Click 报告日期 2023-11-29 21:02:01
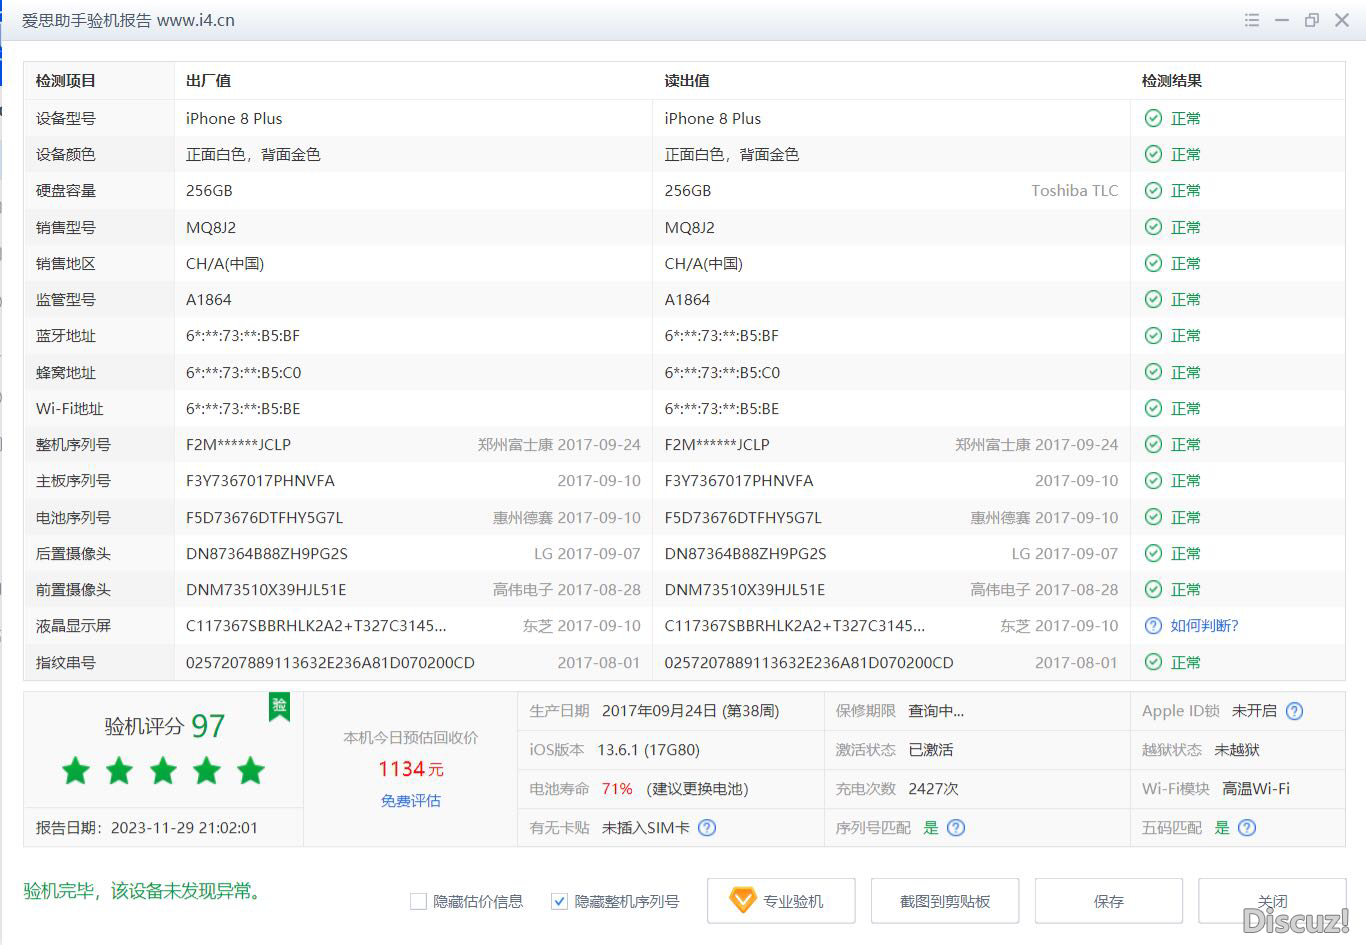 click(147, 827)
